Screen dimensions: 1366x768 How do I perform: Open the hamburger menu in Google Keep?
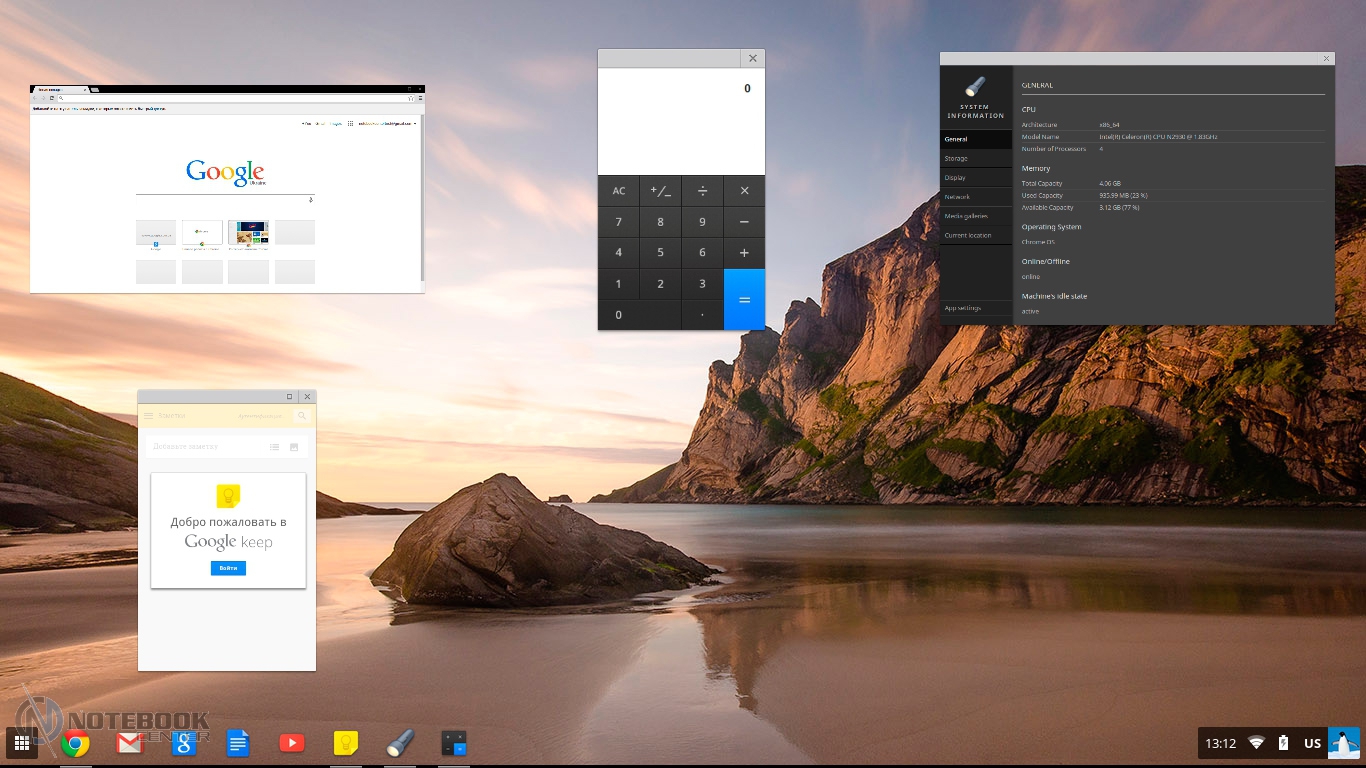coord(148,416)
